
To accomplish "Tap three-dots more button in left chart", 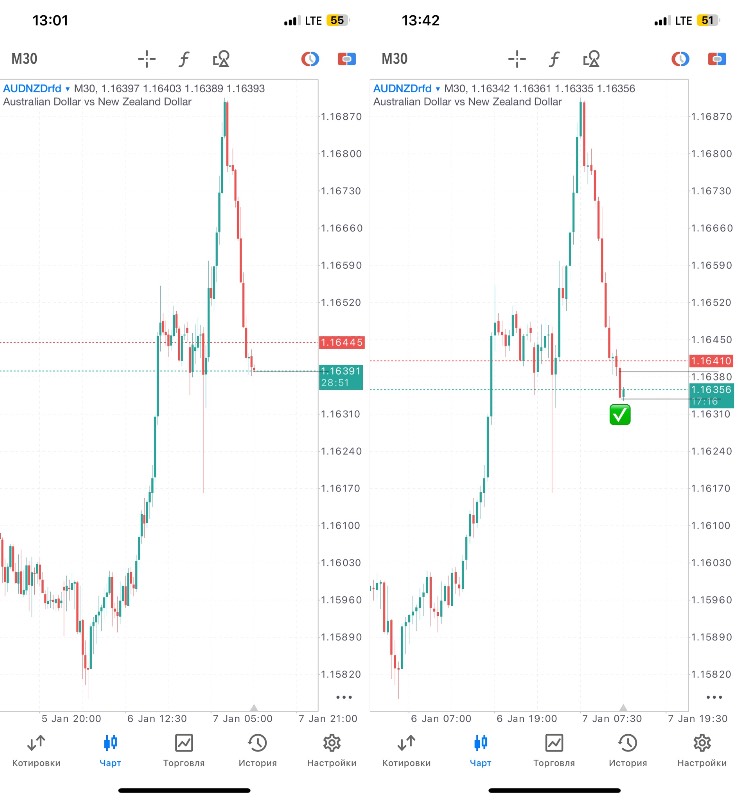I will tap(343, 697).
